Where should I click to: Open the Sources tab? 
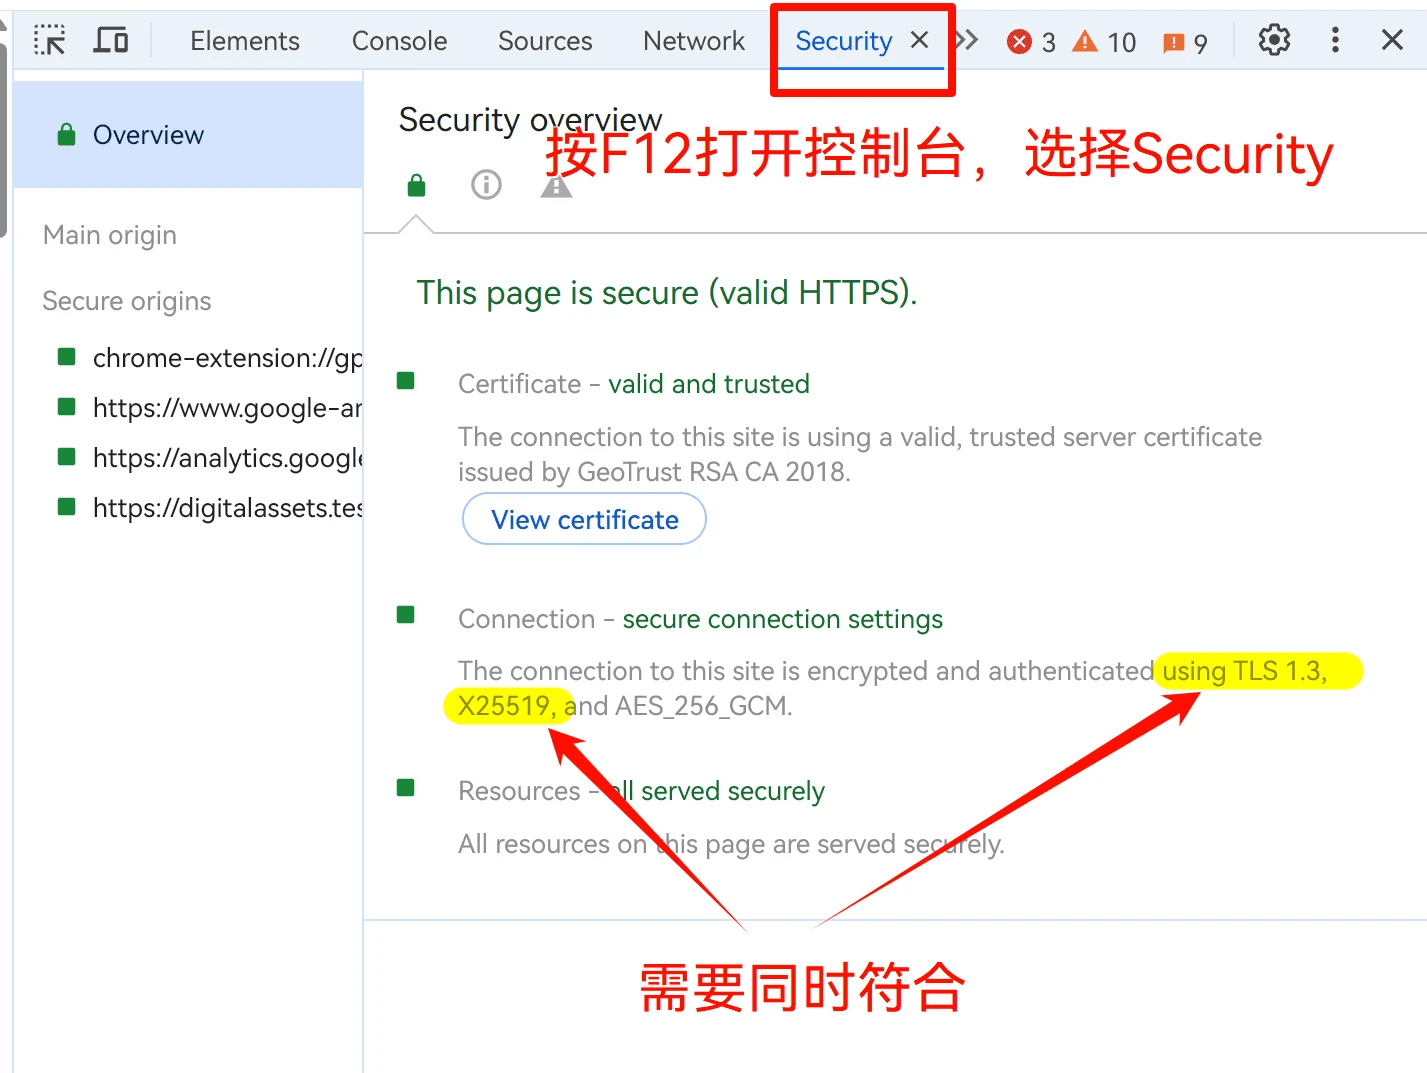(x=545, y=41)
